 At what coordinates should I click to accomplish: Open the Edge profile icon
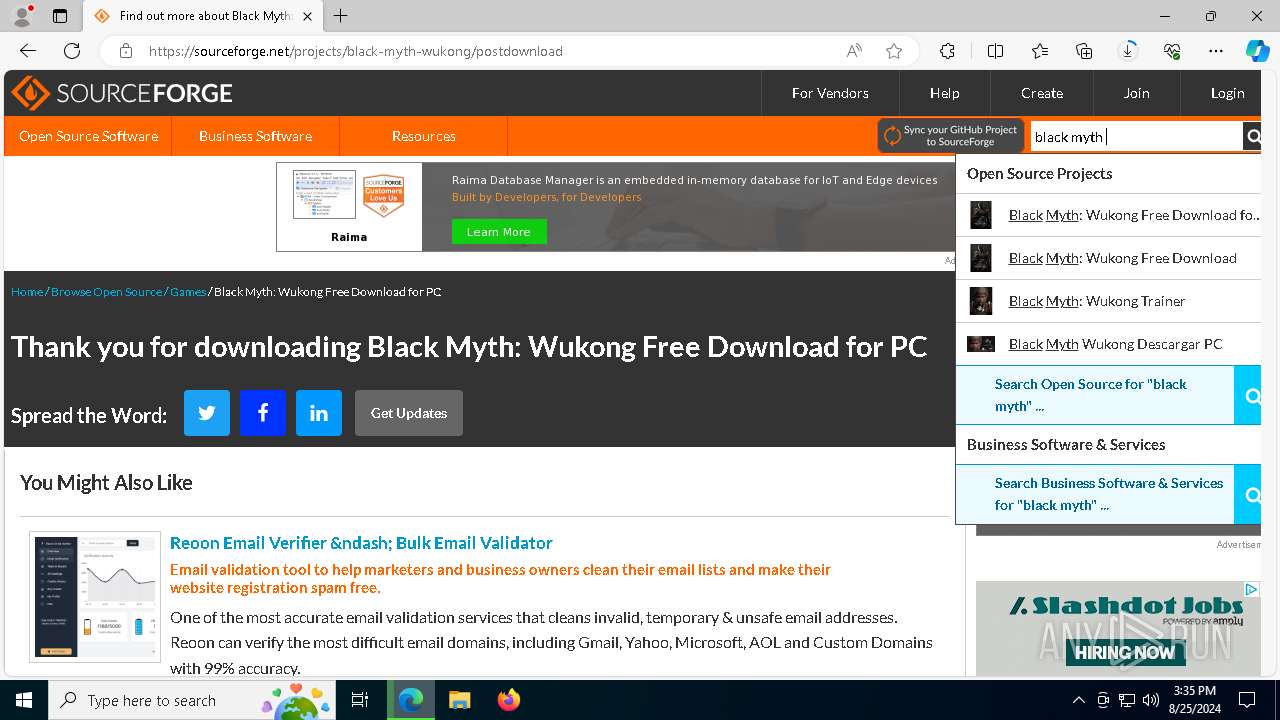(22, 16)
